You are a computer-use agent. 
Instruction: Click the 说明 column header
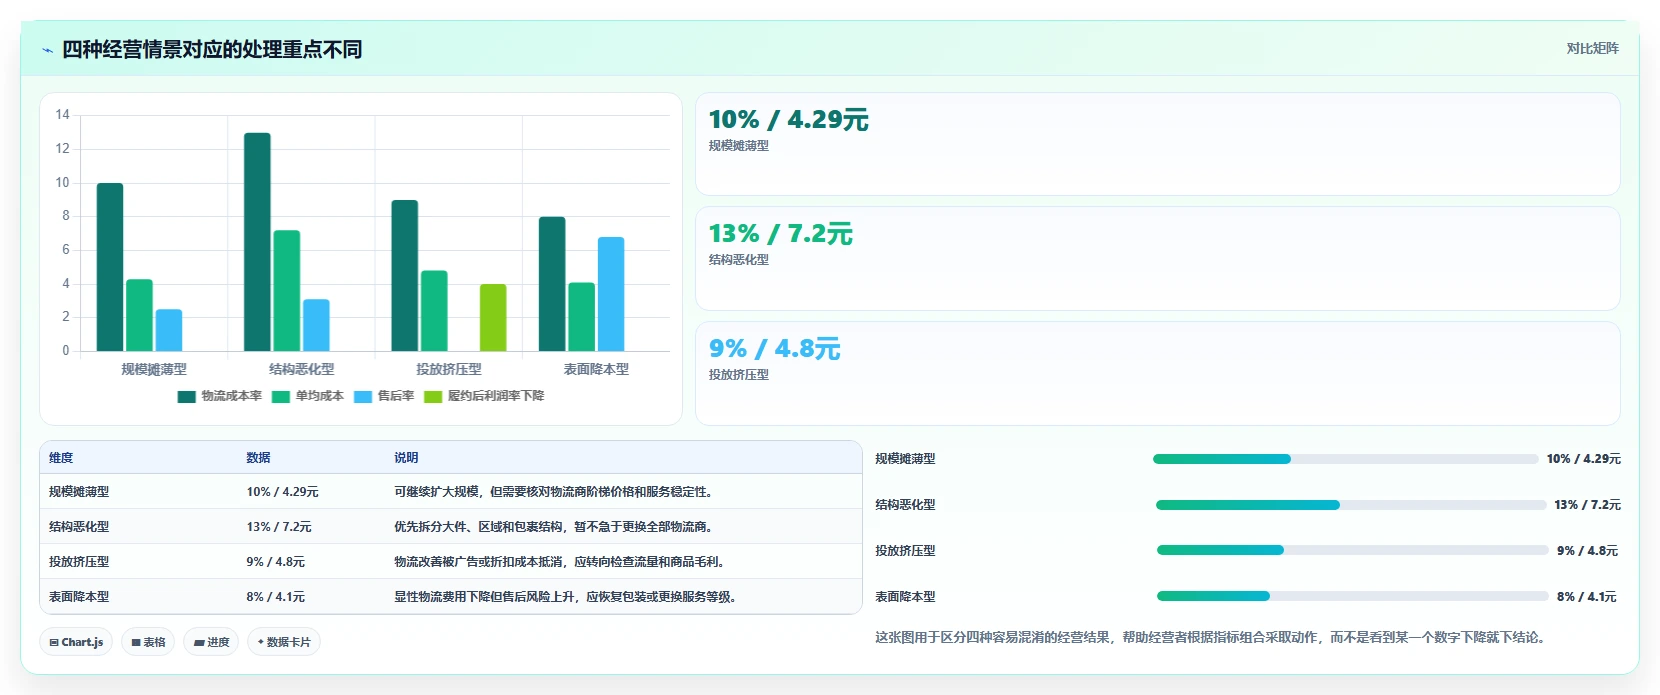[x=406, y=458]
